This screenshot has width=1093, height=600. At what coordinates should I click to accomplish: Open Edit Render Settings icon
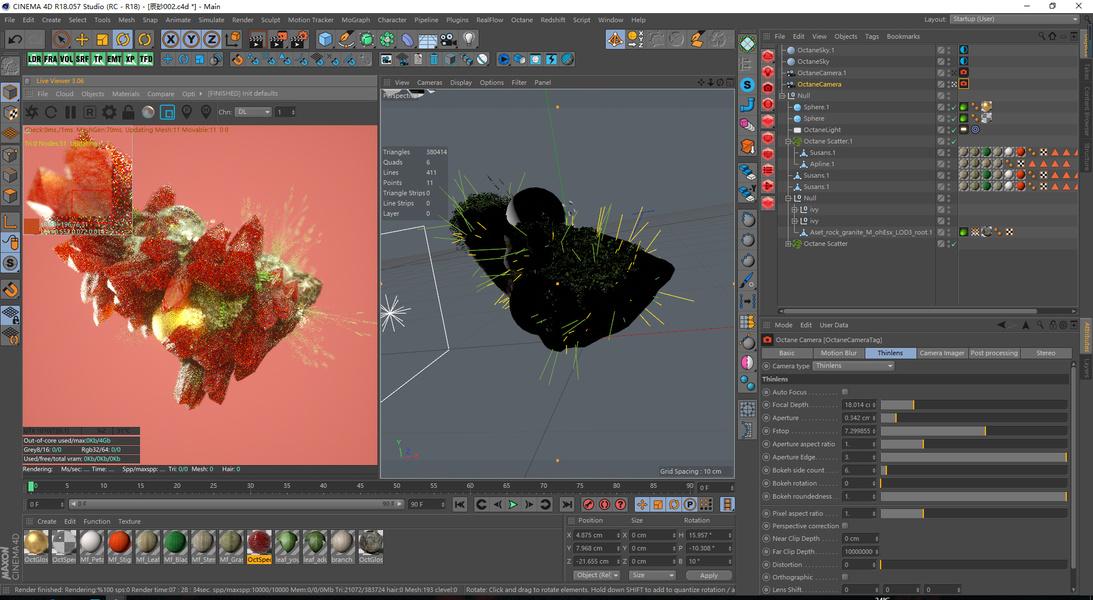pos(299,40)
